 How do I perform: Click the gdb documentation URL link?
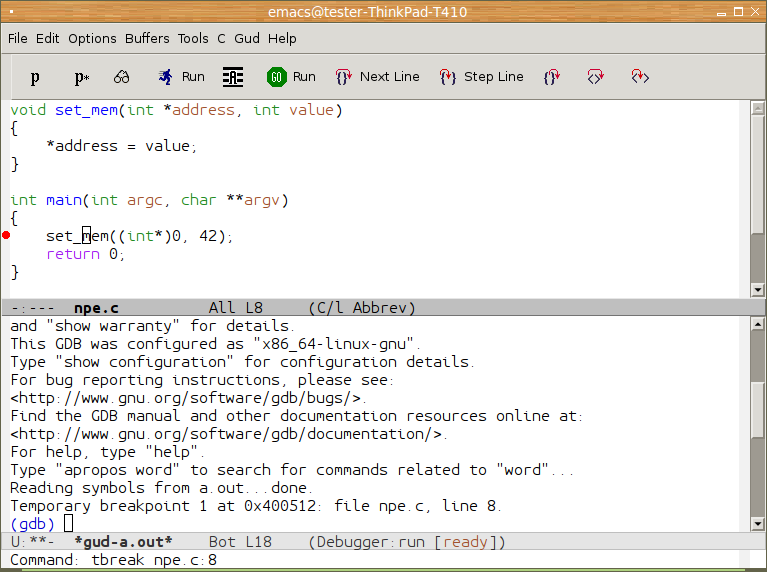point(226,434)
